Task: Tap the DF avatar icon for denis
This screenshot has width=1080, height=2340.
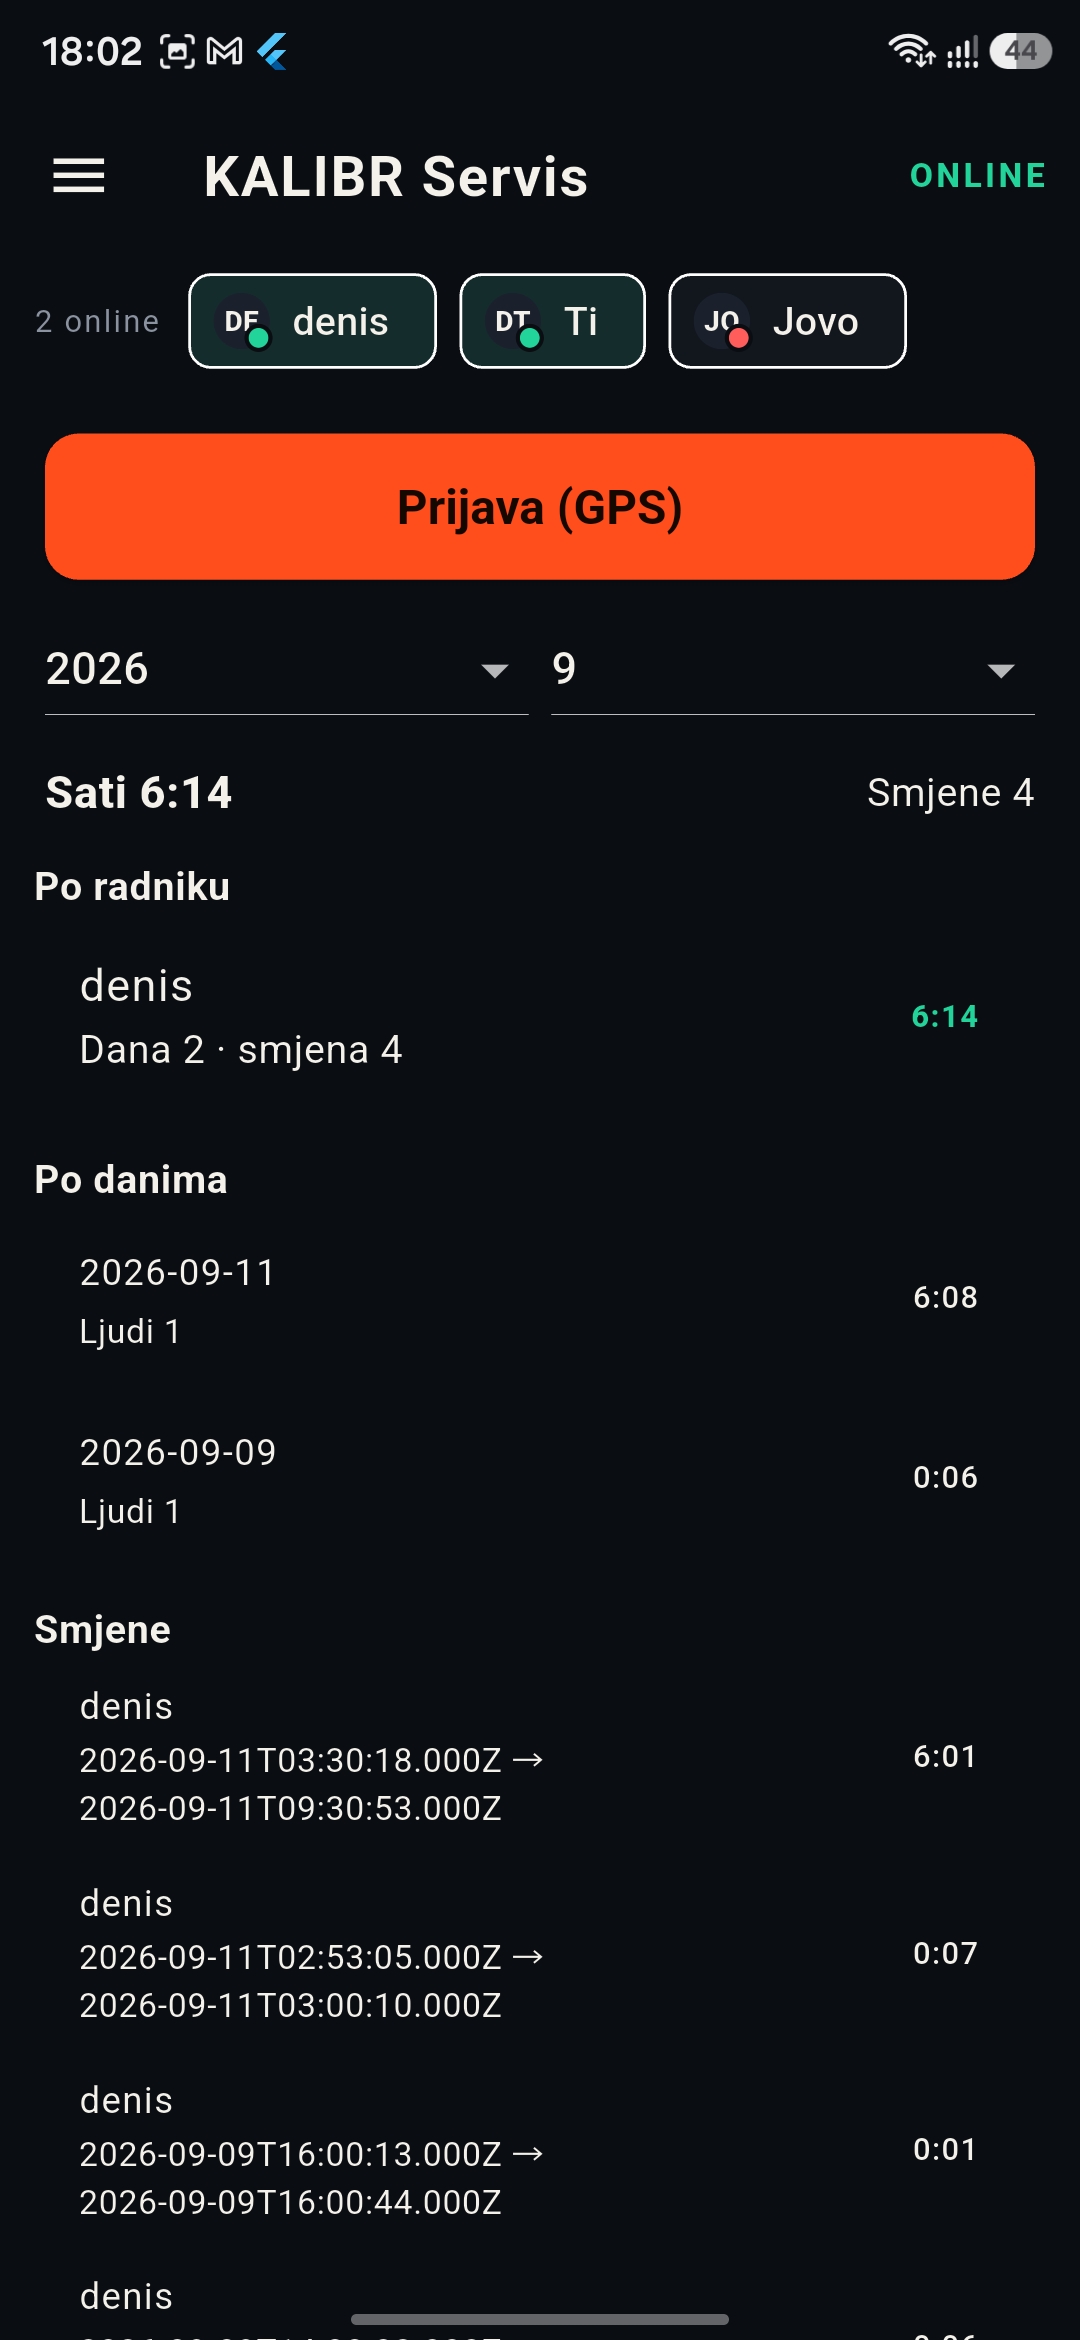Action: pos(243,322)
